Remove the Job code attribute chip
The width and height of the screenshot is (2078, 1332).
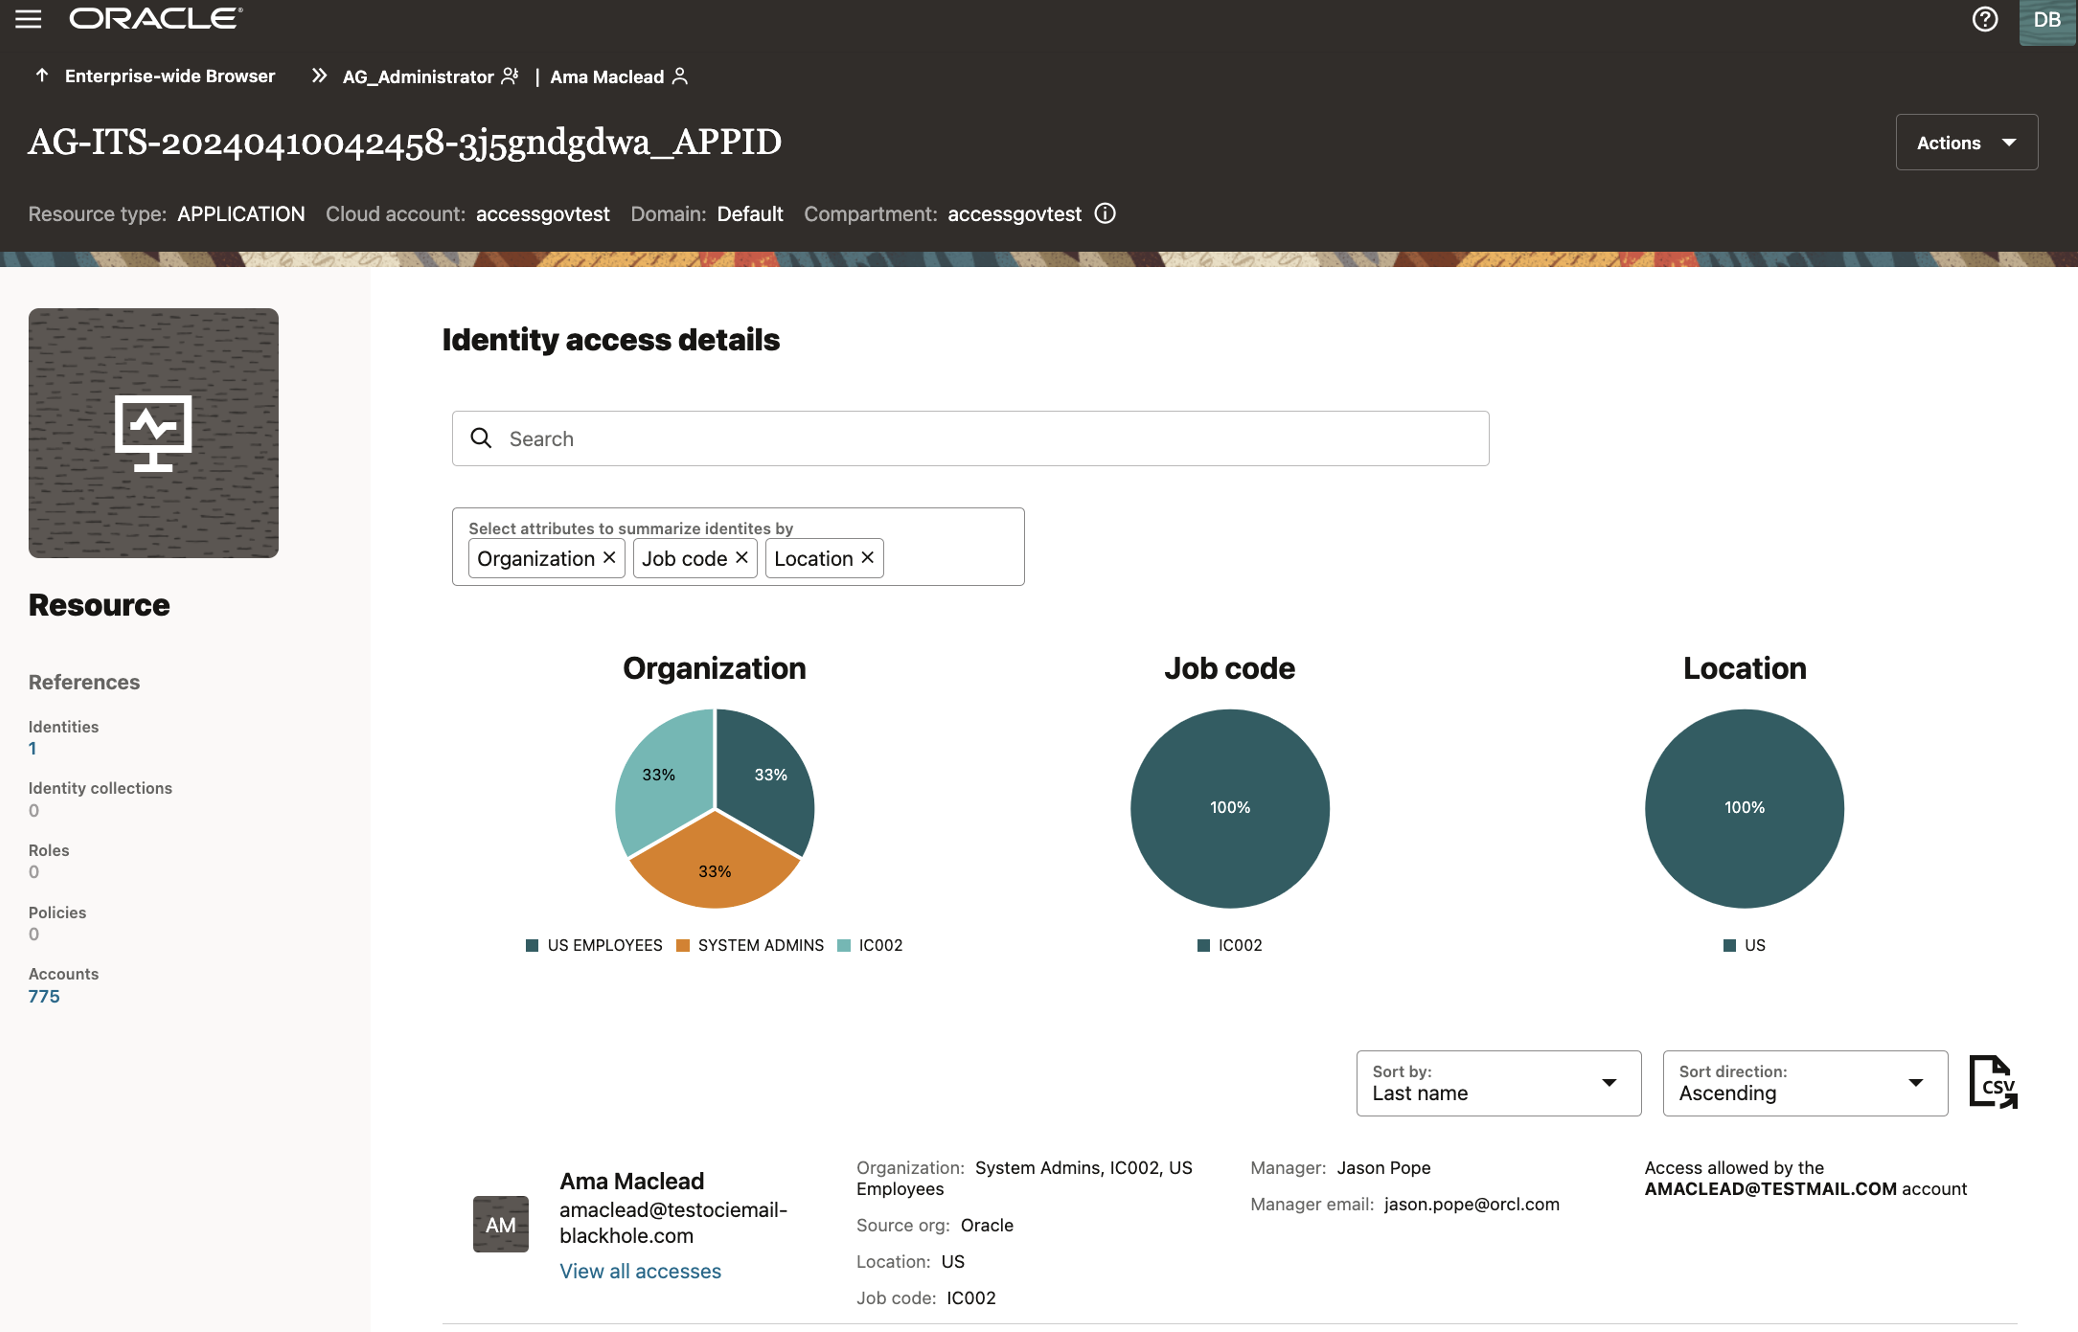pos(742,558)
